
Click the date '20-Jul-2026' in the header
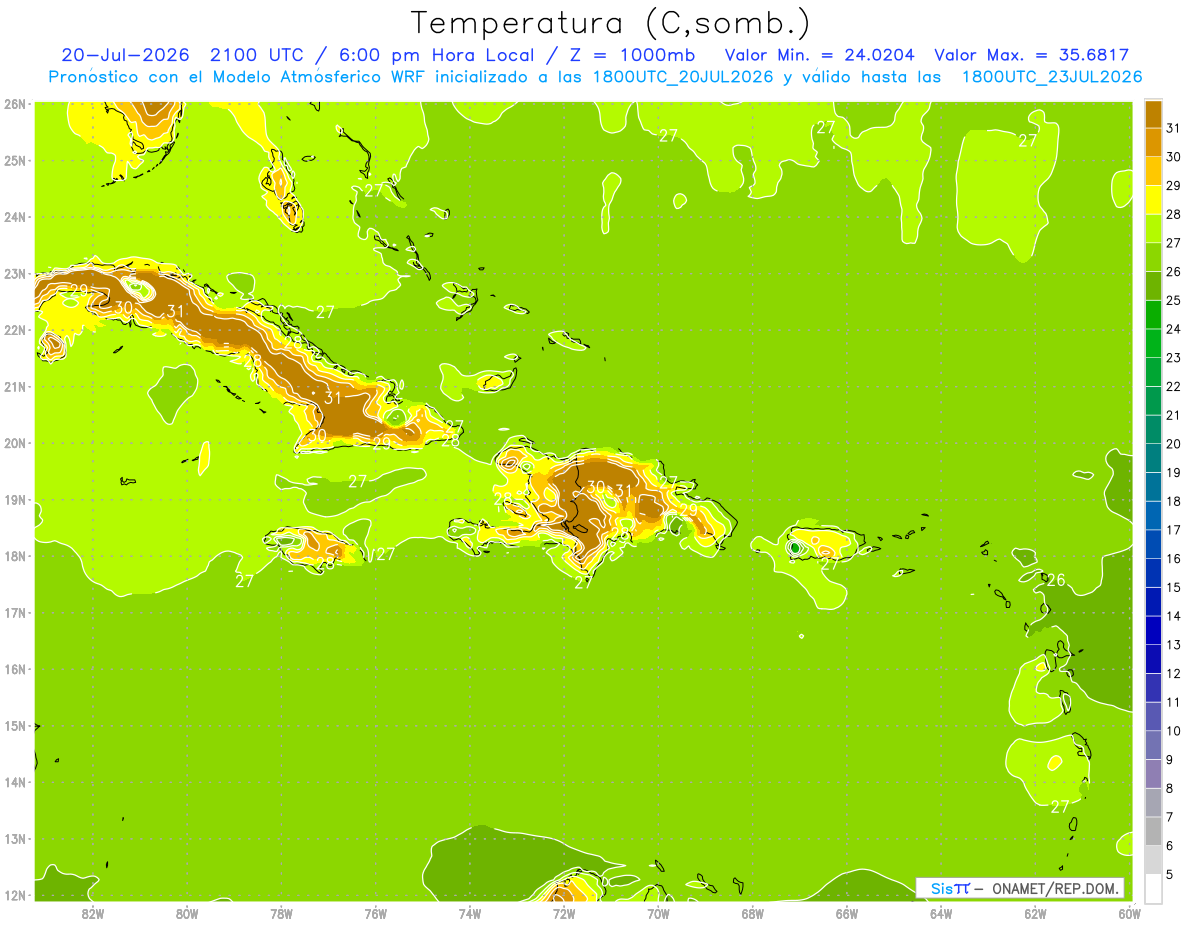125,55
